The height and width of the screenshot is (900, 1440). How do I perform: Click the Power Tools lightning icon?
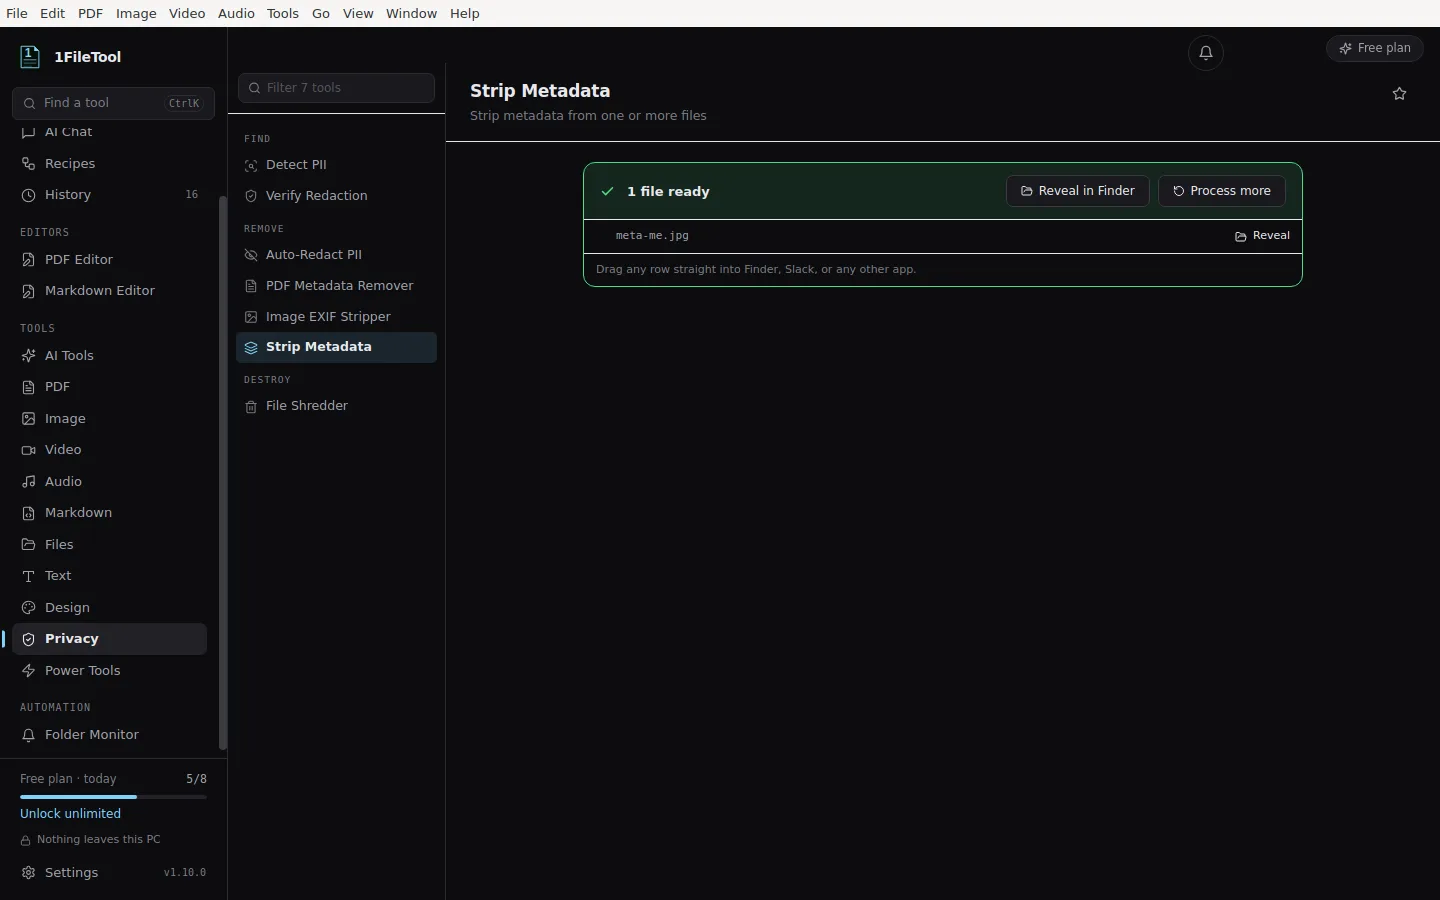29,671
